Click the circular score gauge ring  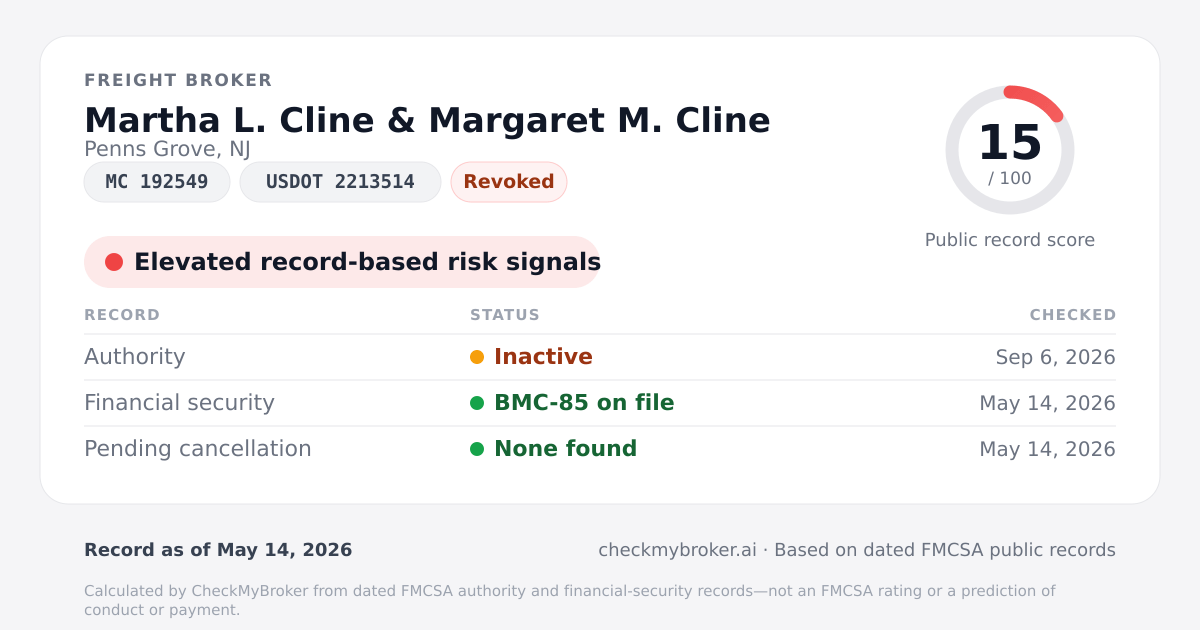coord(1010,150)
